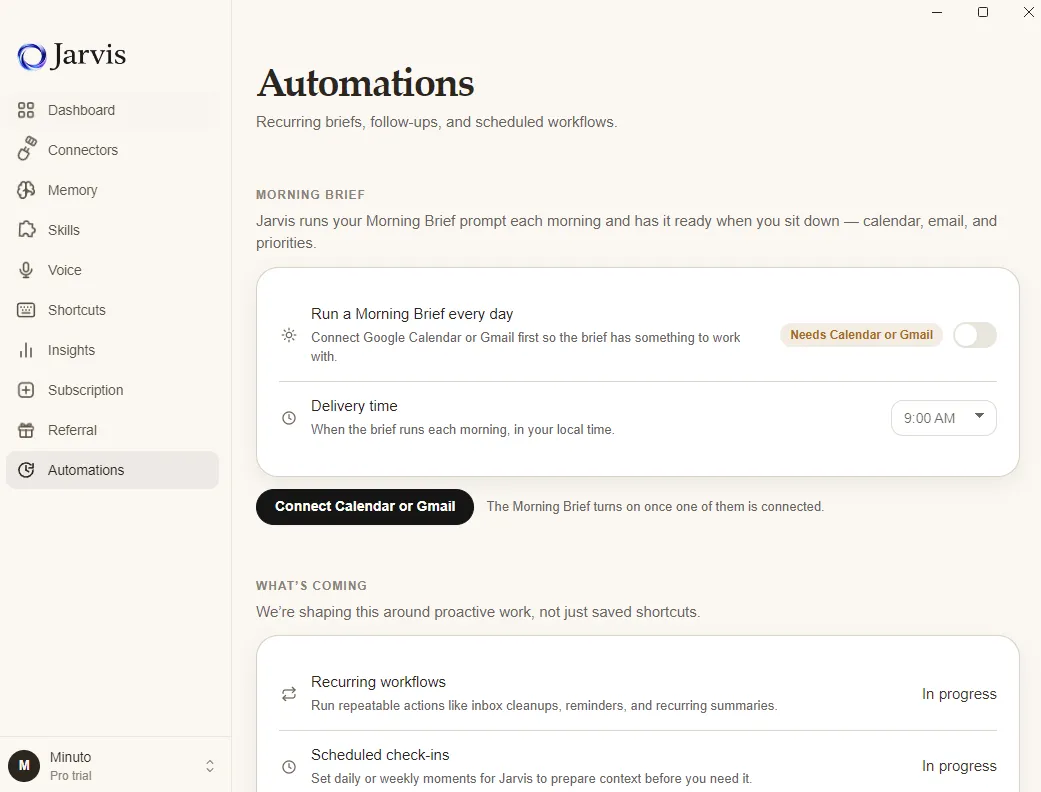This screenshot has width=1041, height=792.
Task: Click the Automations page heading
Action: click(x=365, y=84)
